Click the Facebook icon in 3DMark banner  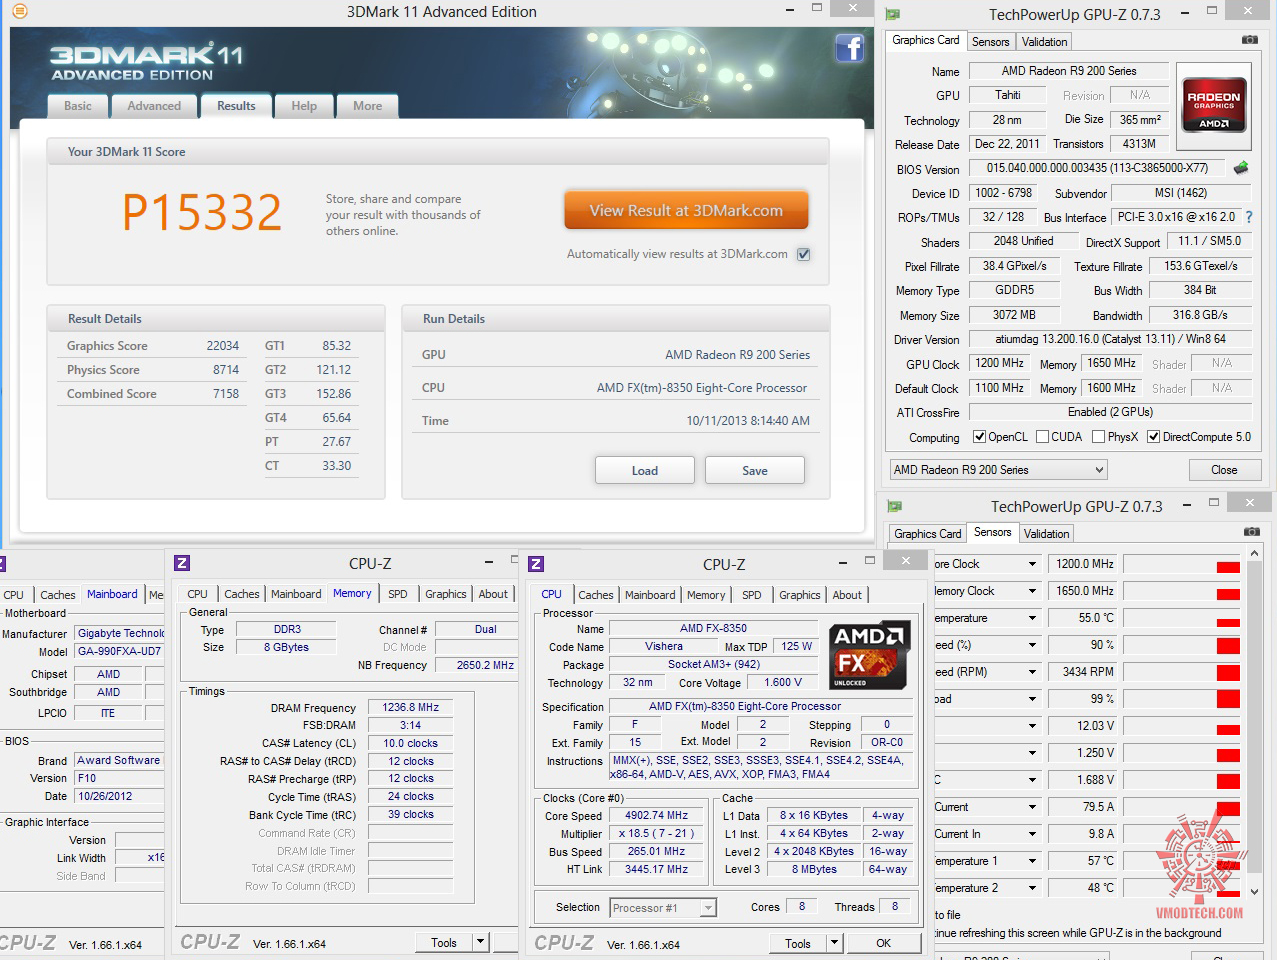pos(849,48)
